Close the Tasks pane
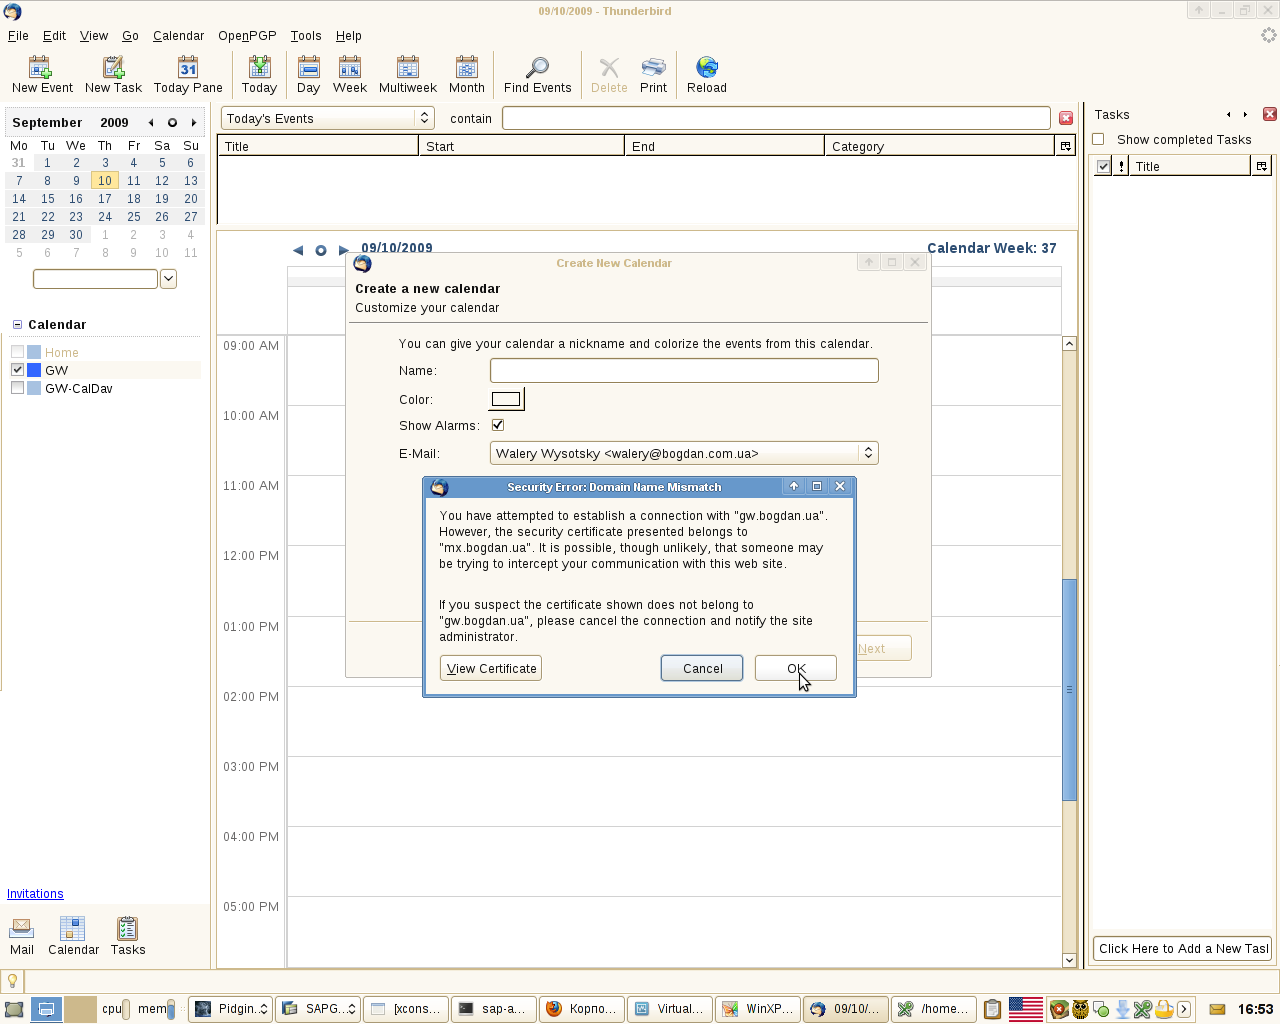 tap(1270, 114)
